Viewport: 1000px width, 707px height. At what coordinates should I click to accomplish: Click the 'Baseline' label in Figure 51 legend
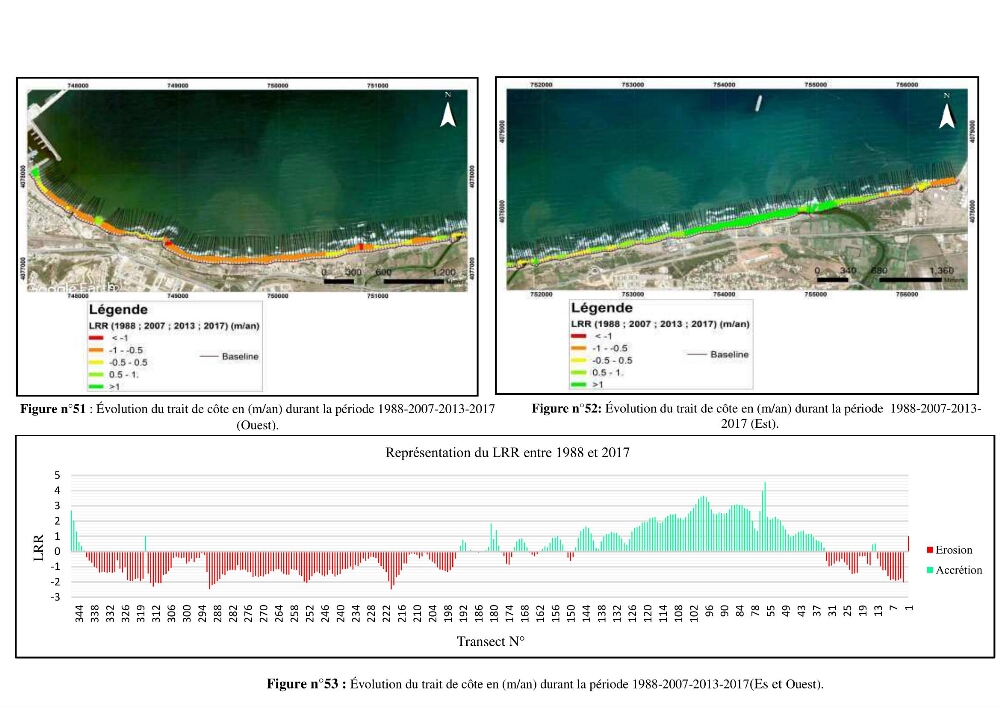click(x=240, y=356)
